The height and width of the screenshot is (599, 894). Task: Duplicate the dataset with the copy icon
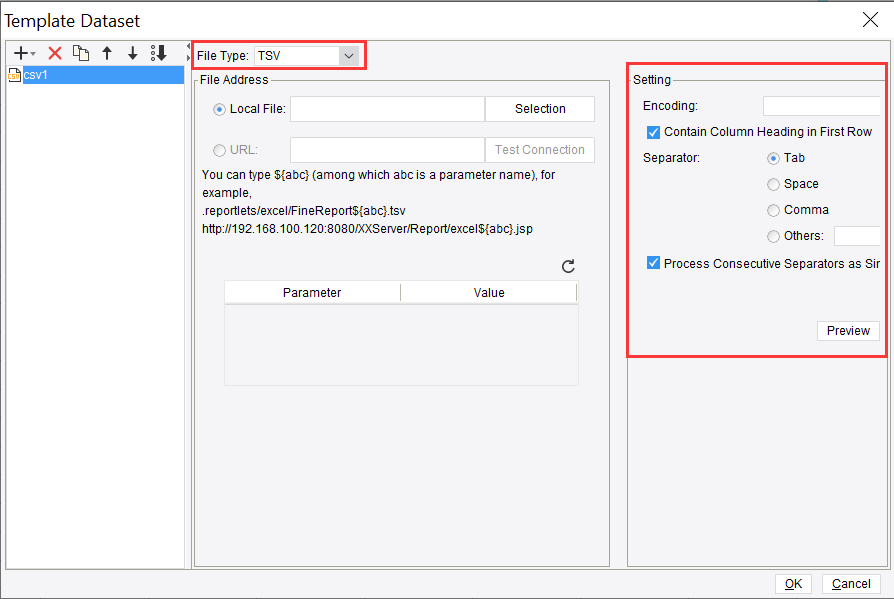[82, 52]
